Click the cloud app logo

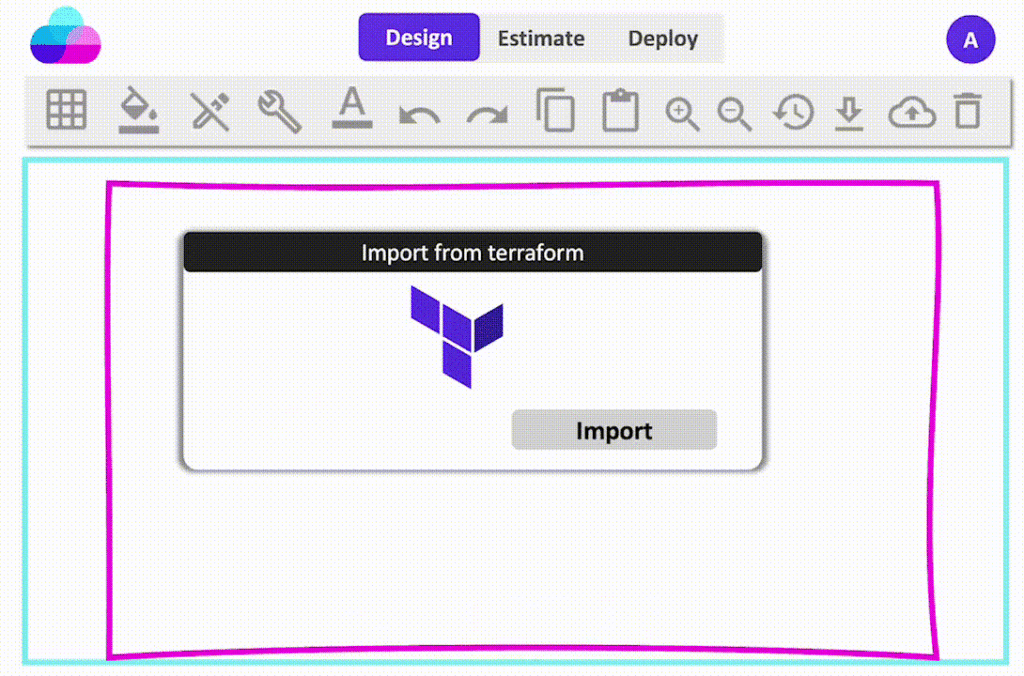(65, 36)
